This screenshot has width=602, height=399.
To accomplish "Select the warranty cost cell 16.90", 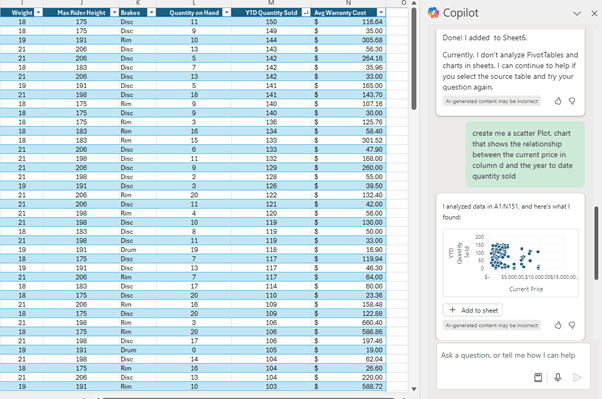I will 348,250.
